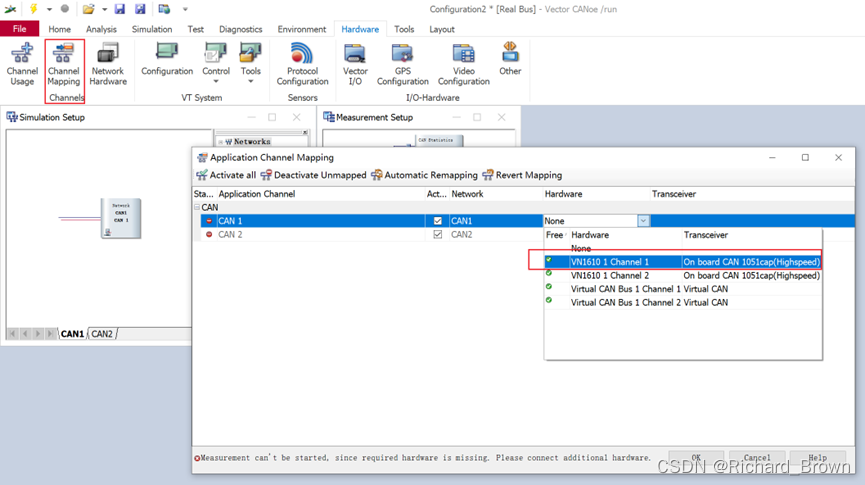The width and height of the screenshot is (865, 485).
Task: Open Channel Mapping in Hardware ribbon
Action: [x=63, y=65]
